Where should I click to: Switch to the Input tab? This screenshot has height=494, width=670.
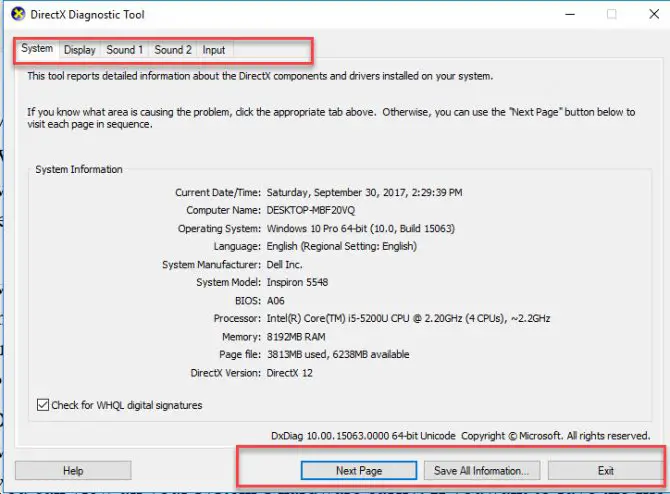(x=214, y=50)
